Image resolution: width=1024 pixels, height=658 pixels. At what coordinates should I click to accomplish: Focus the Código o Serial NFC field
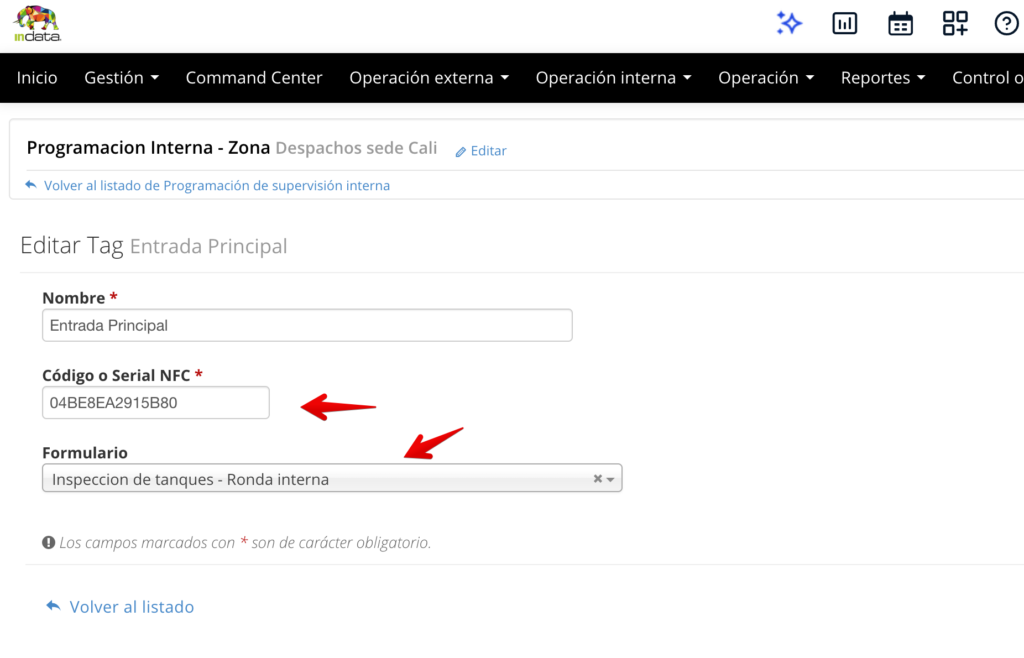tap(155, 403)
